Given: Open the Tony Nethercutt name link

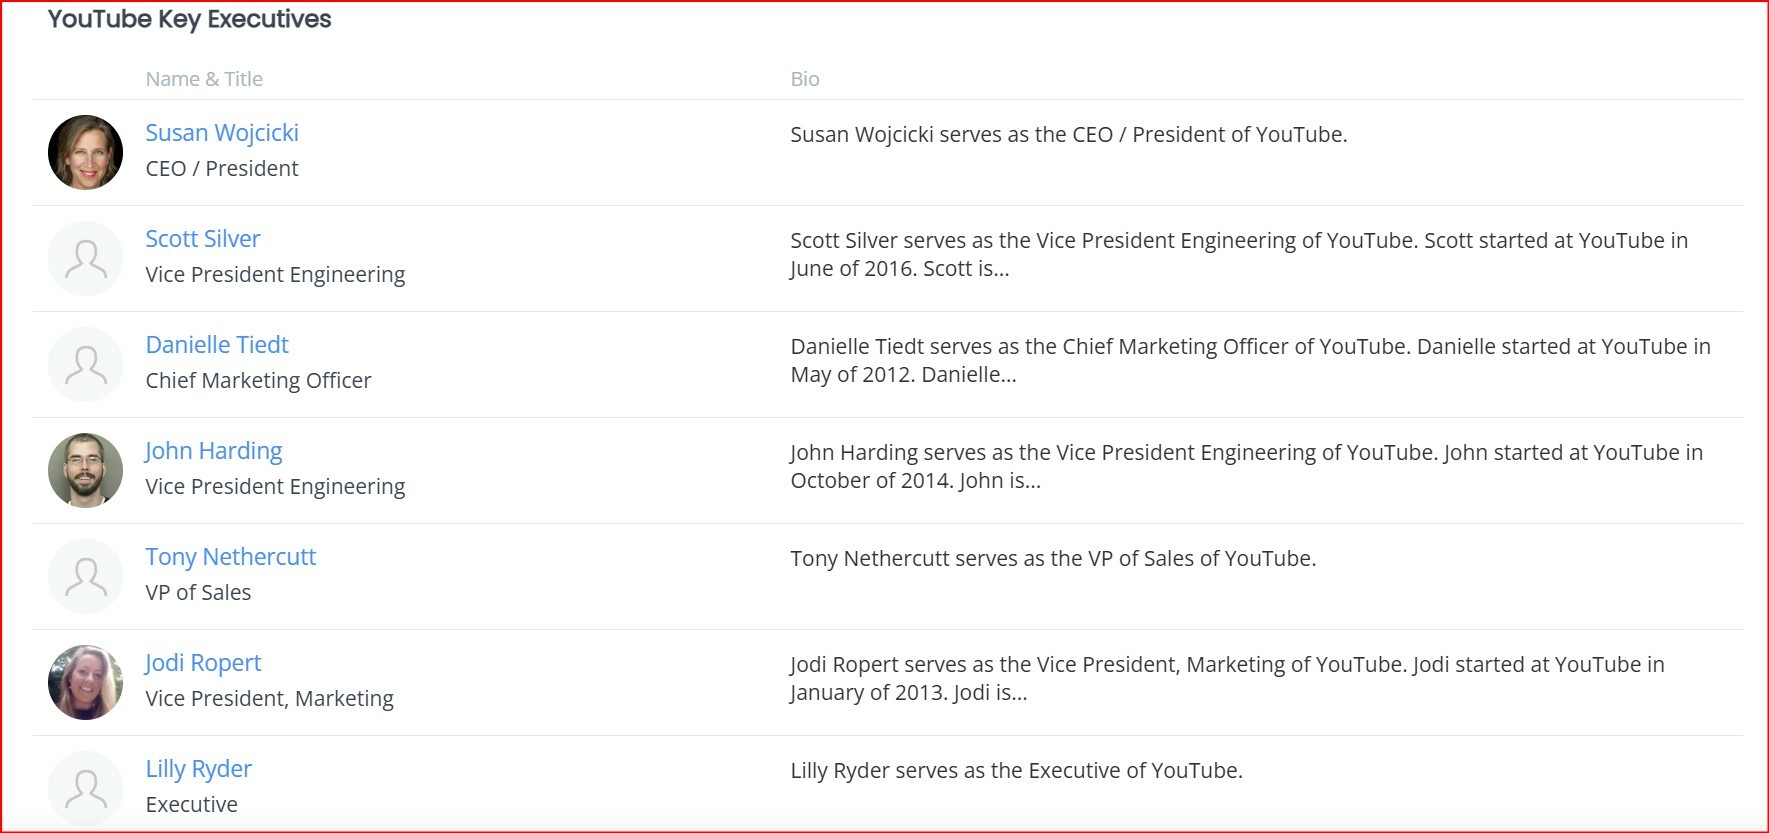Looking at the screenshot, I should click(x=231, y=557).
